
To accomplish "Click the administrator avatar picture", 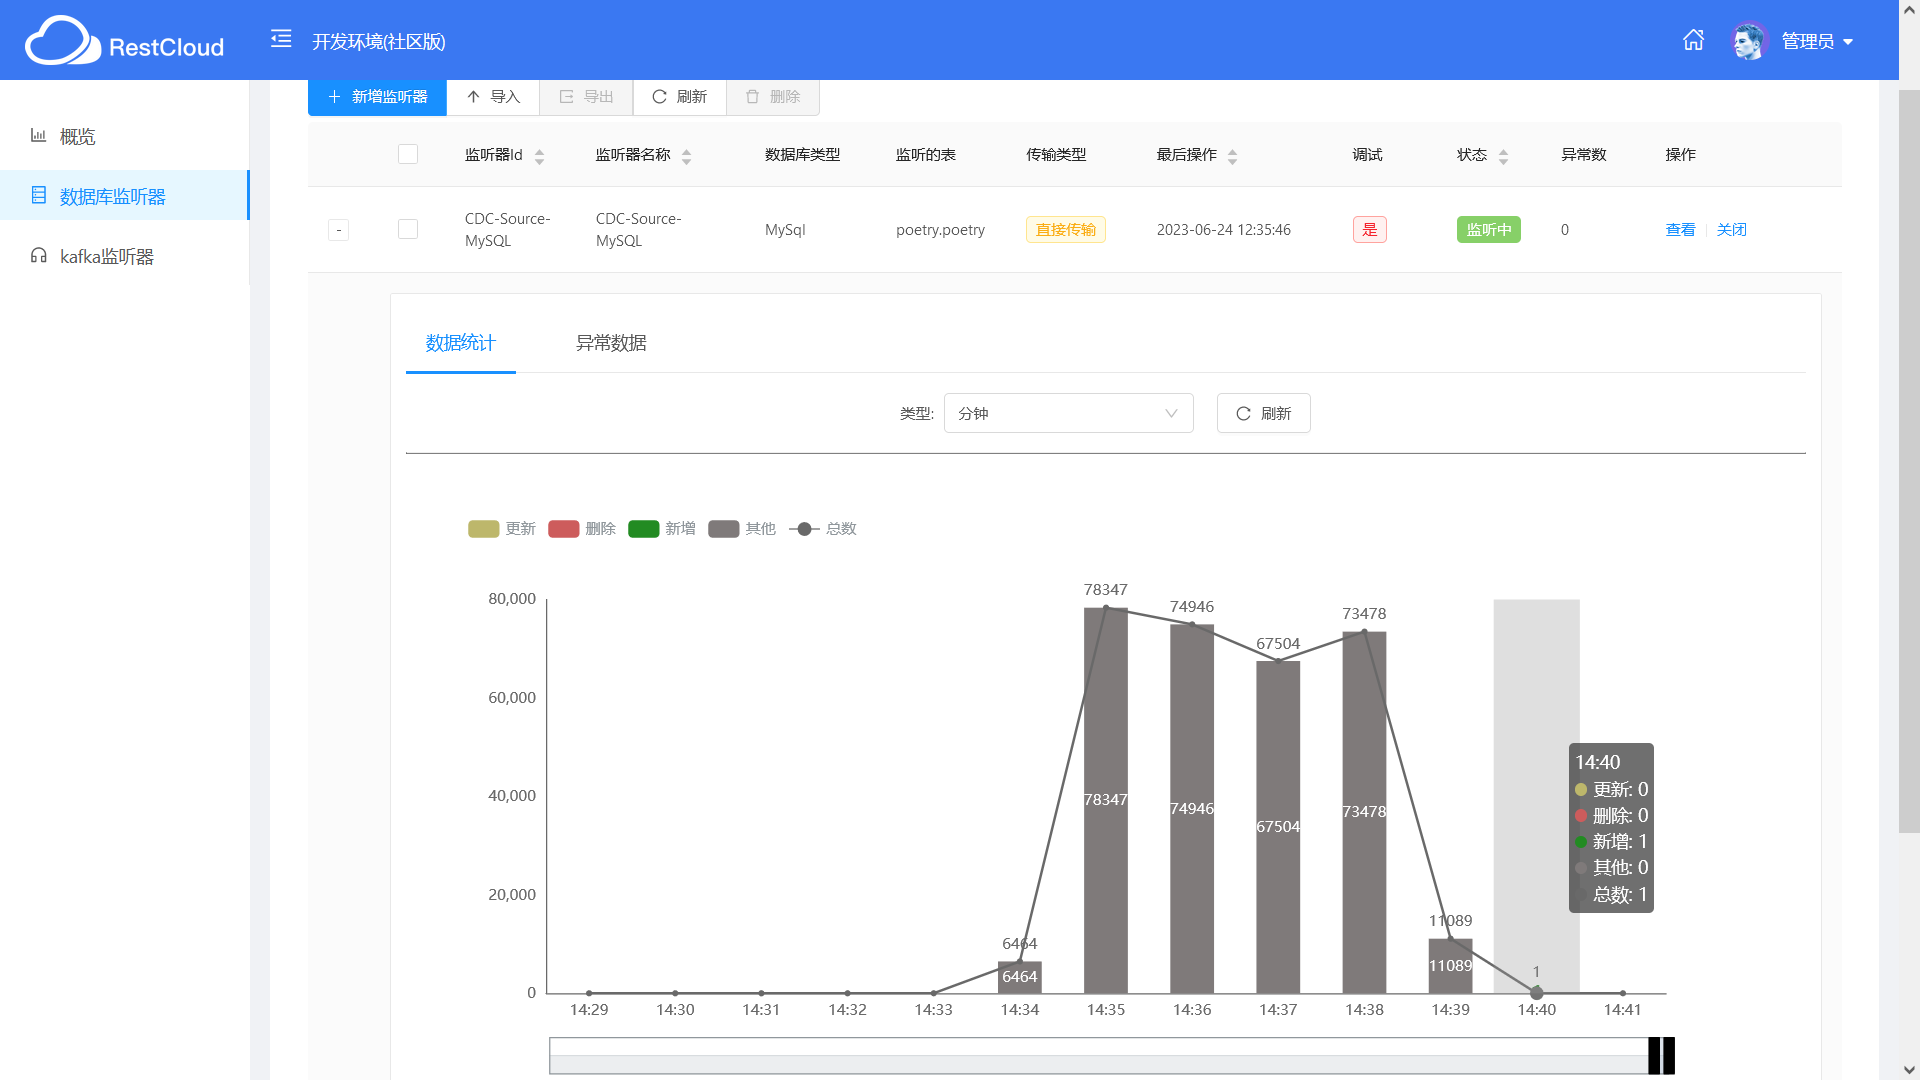I will [1749, 41].
